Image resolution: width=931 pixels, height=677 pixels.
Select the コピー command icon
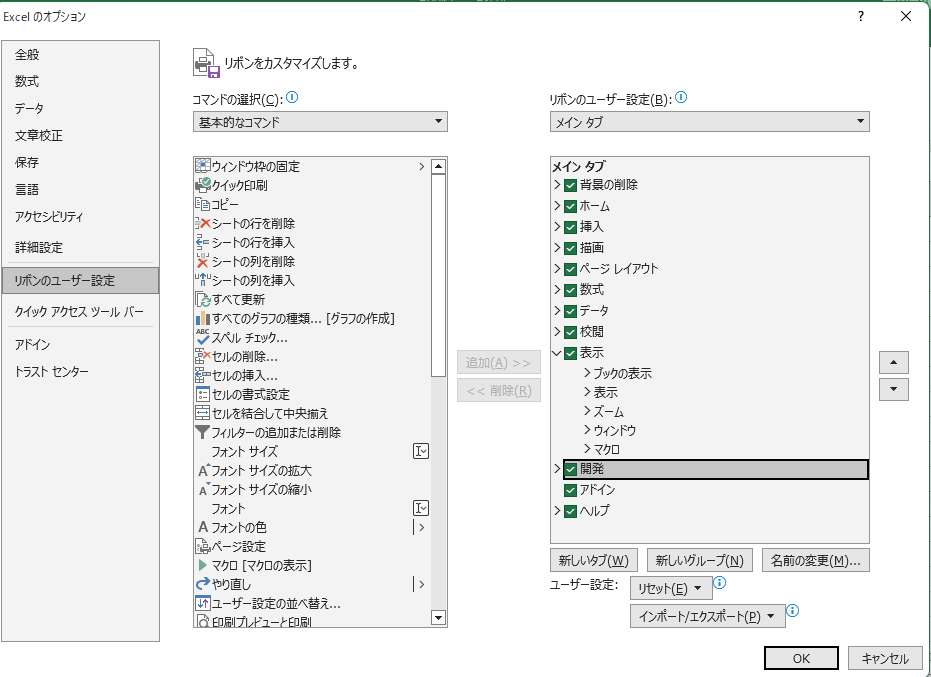pos(202,204)
